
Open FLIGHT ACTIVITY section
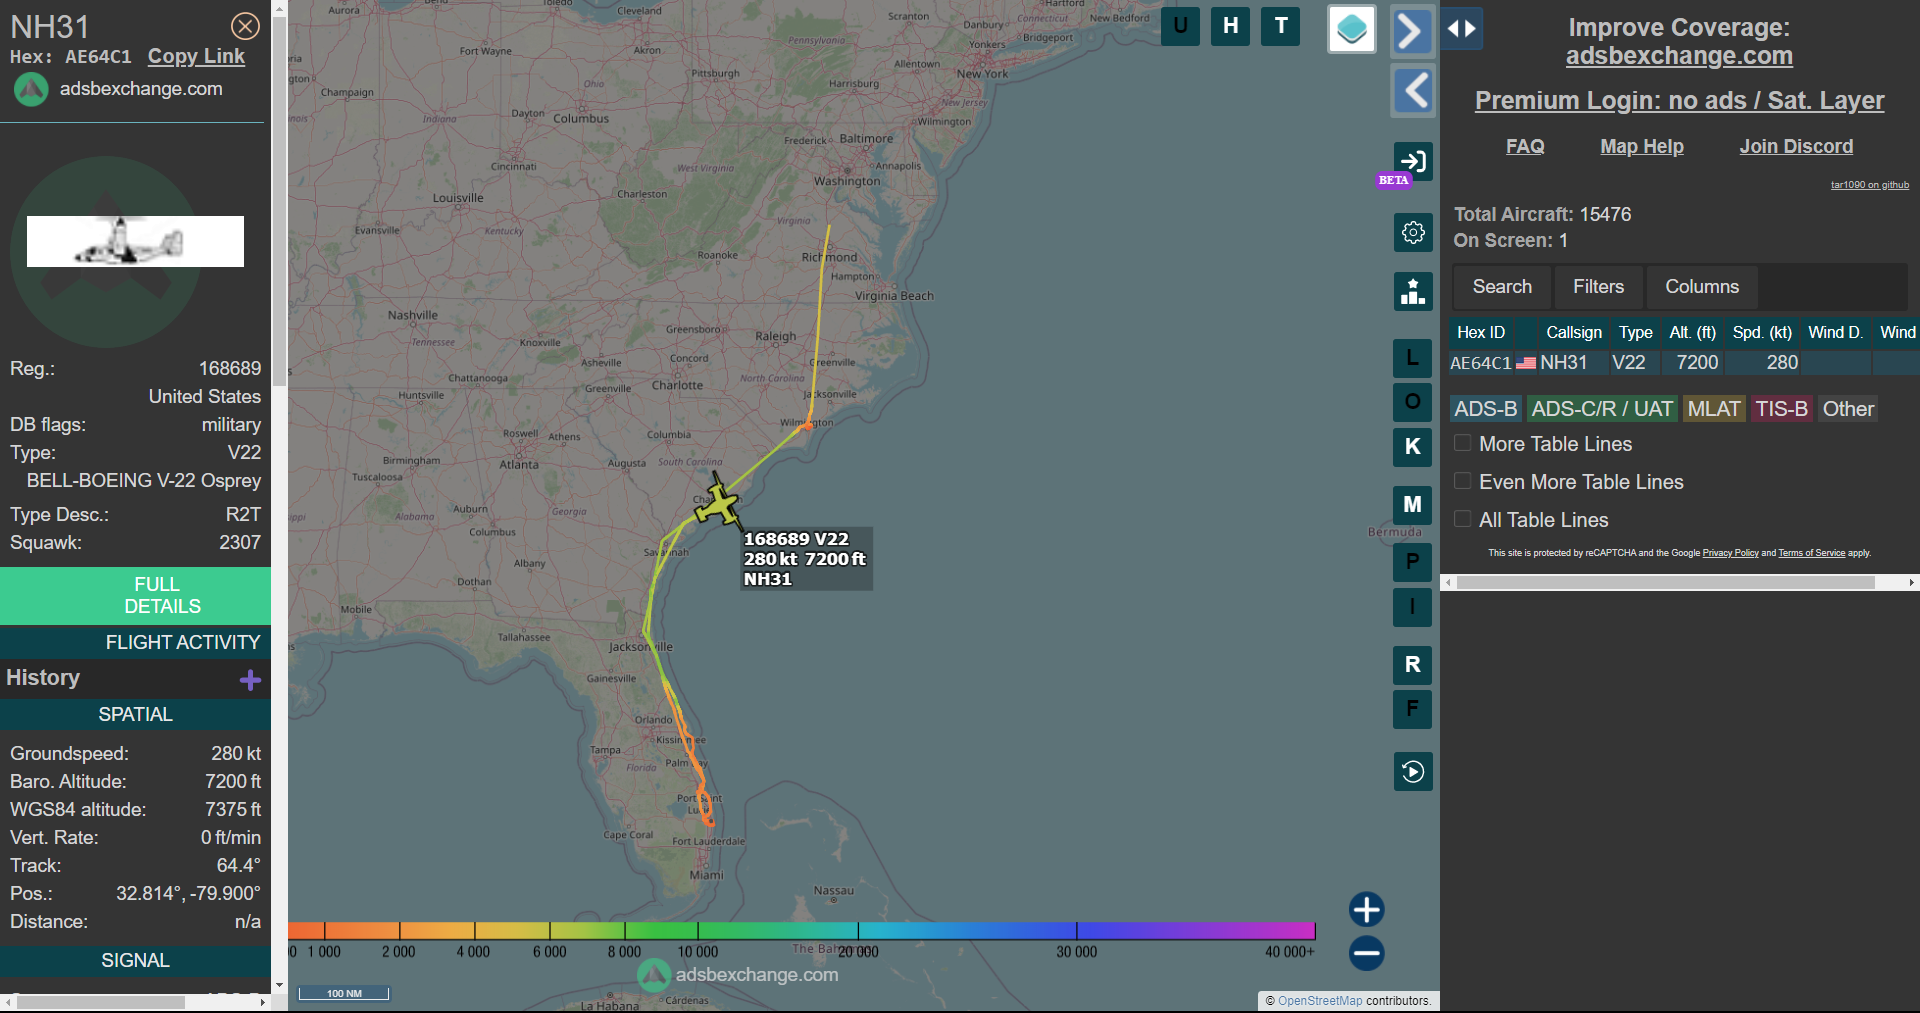136,642
